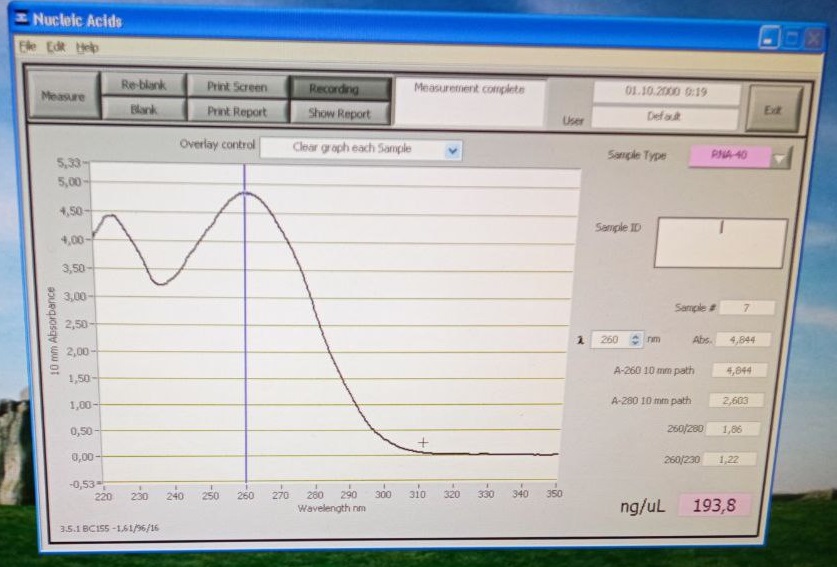Open the File menu
The width and height of the screenshot is (837, 567).
27,47
